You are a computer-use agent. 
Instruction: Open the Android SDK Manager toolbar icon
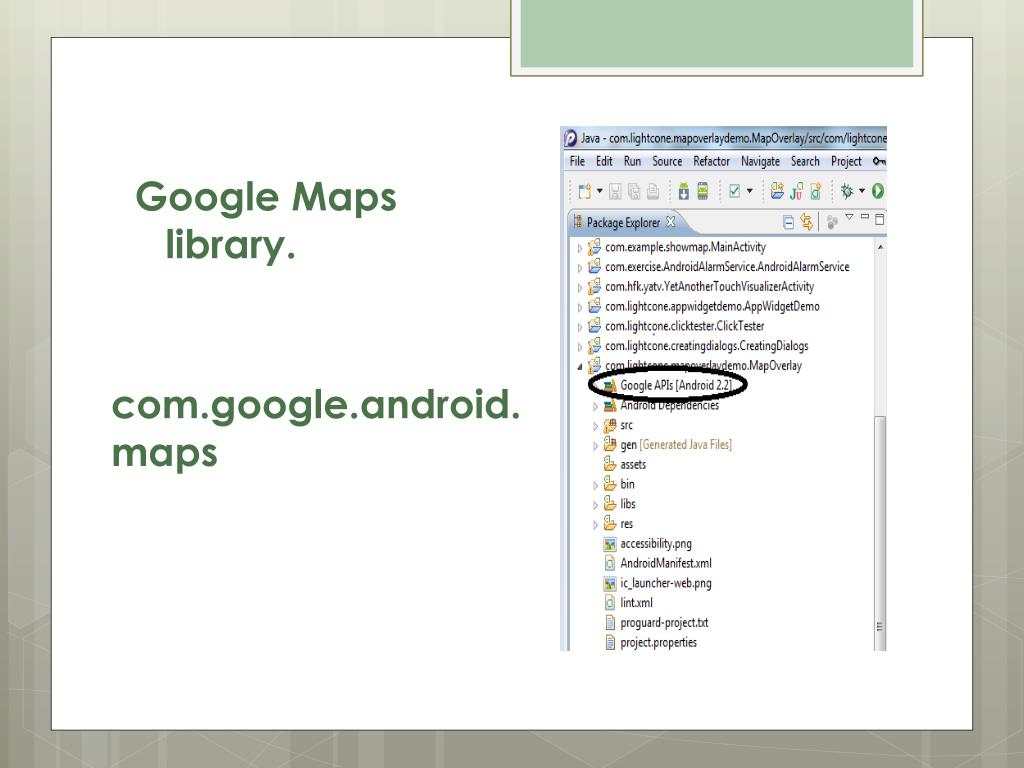(x=681, y=191)
